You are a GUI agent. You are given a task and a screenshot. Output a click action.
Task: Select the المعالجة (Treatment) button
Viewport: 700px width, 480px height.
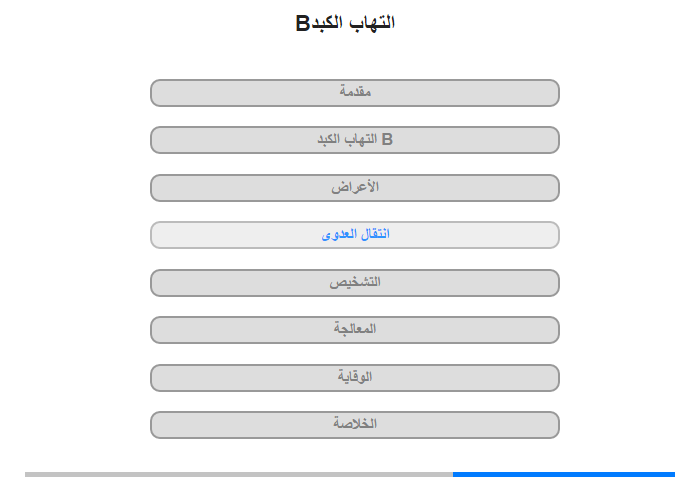pos(354,330)
